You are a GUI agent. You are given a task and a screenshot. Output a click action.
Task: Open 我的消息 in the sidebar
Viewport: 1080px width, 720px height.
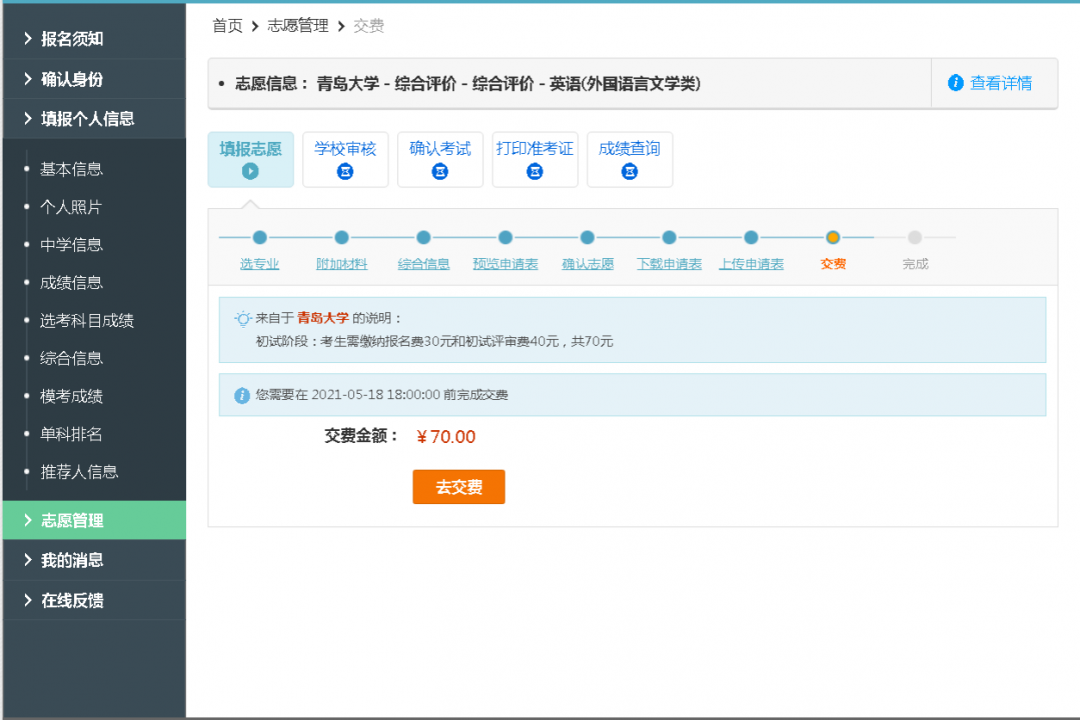point(71,560)
